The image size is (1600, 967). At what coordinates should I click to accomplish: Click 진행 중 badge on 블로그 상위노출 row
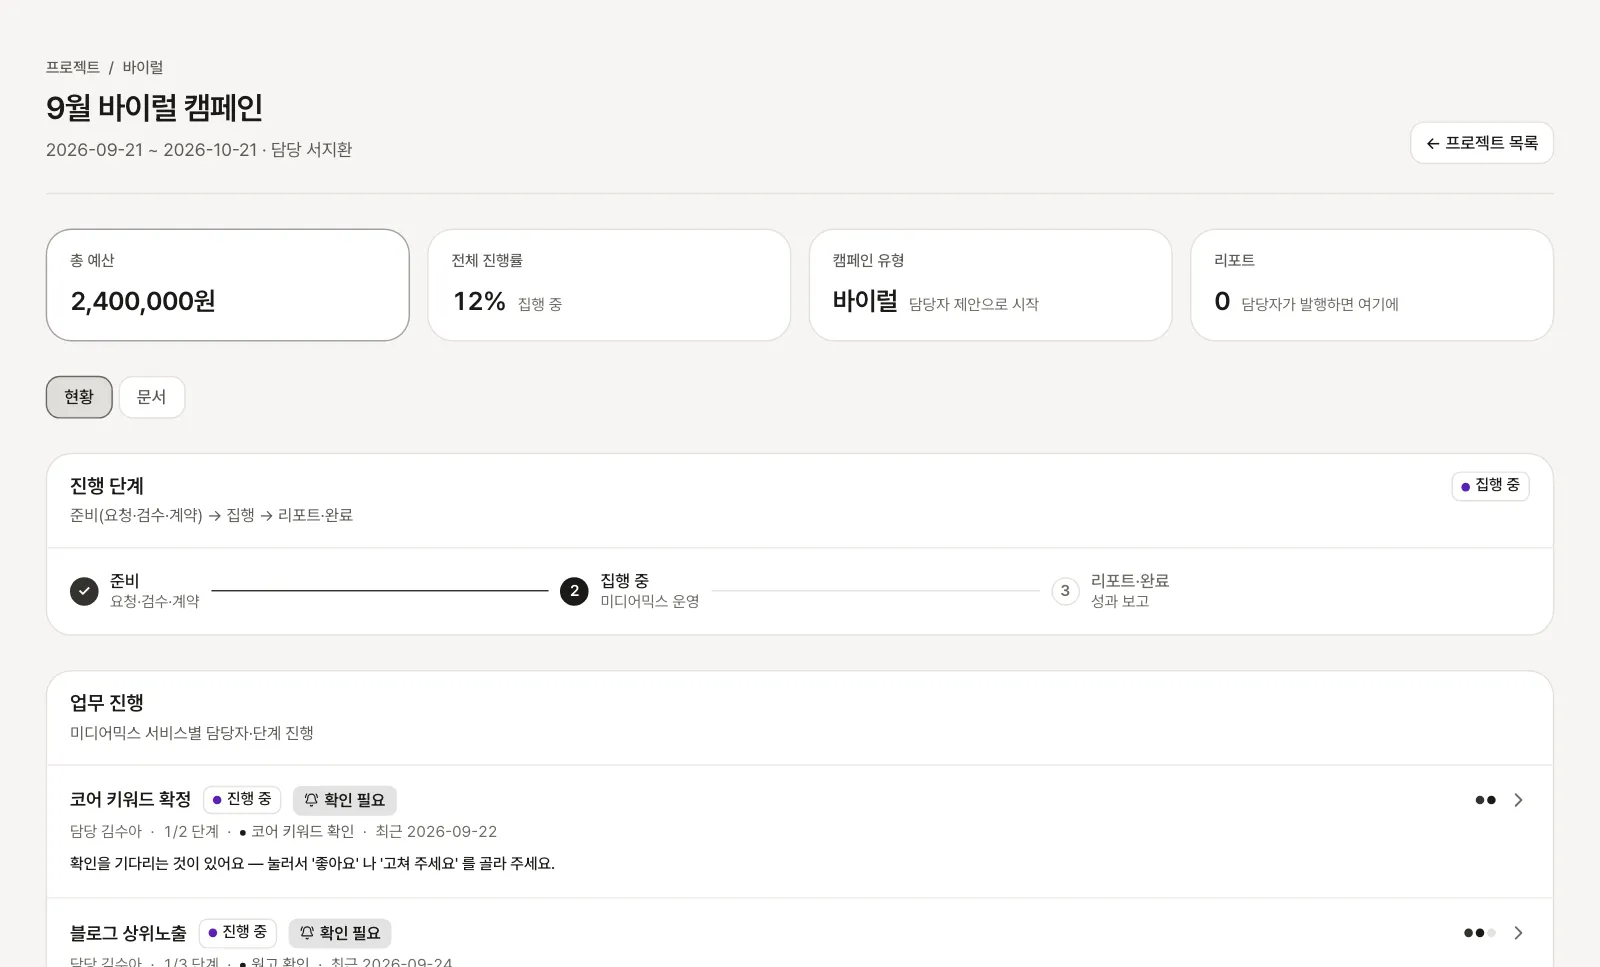click(238, 933)
